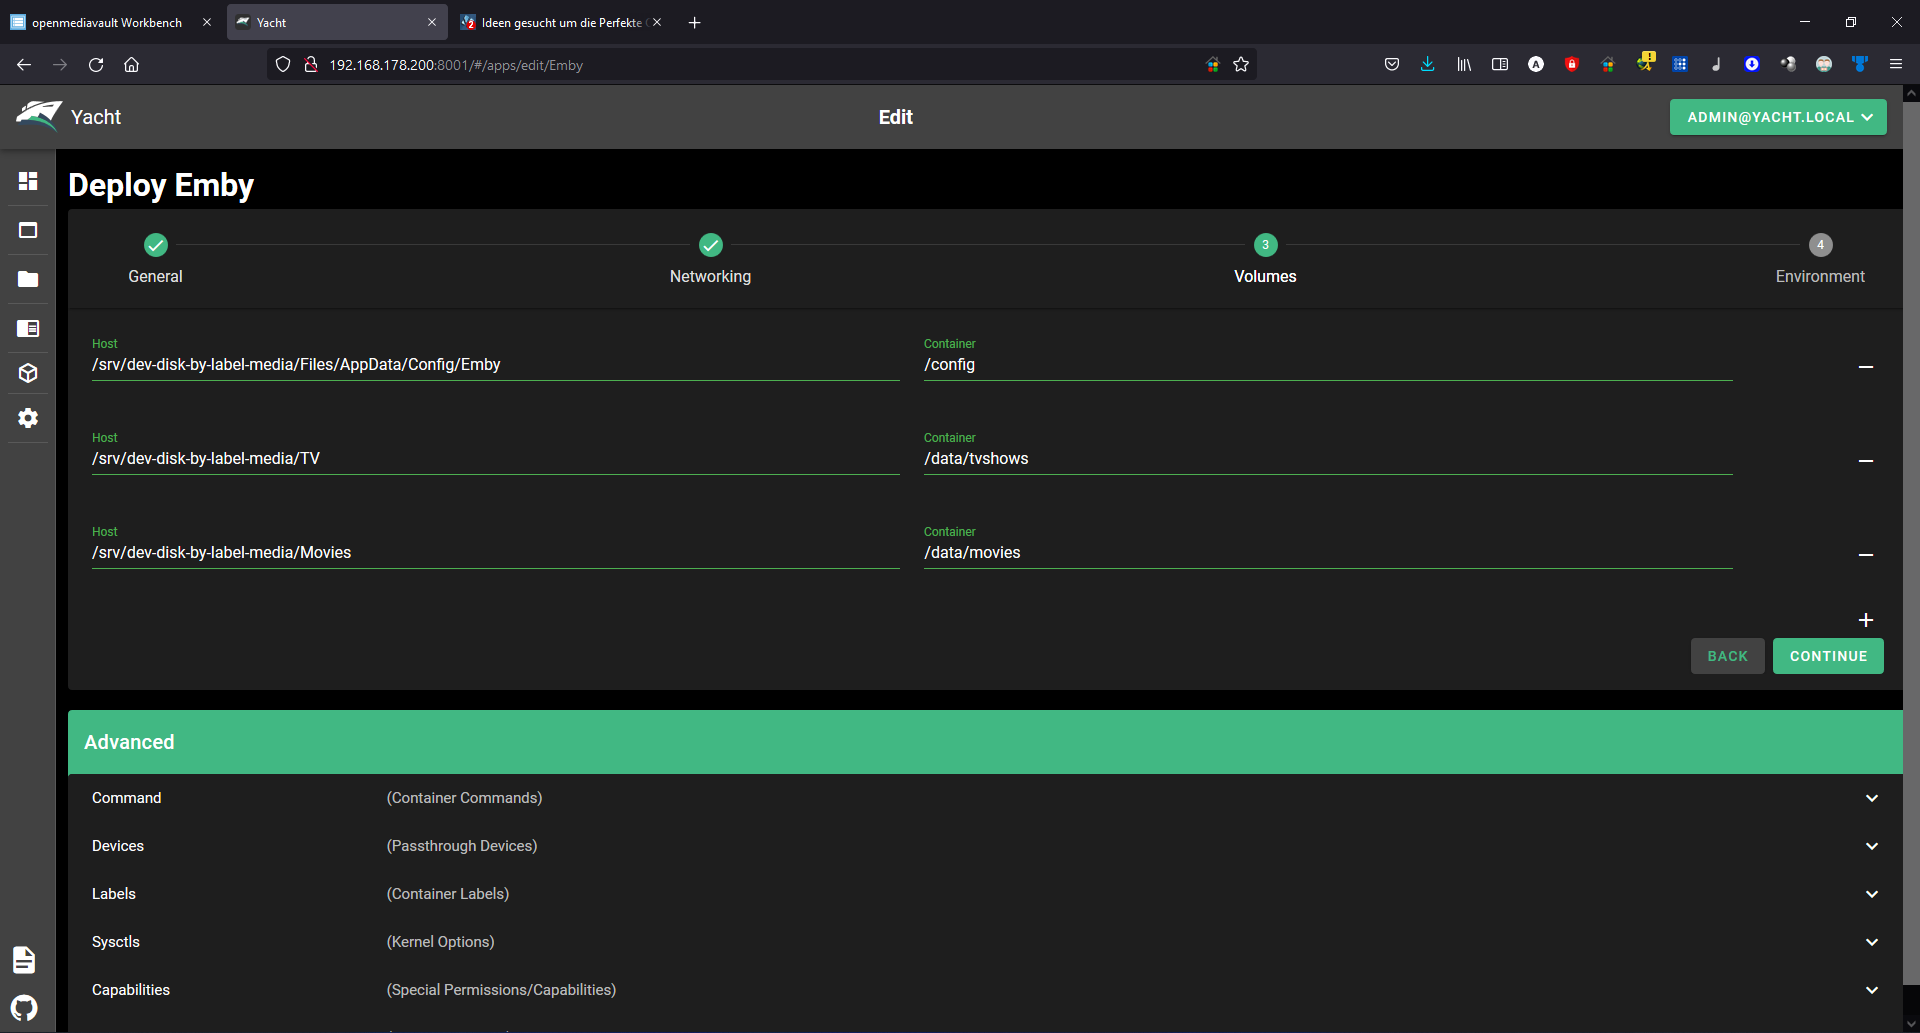
Task: Edit host path for Emby config
Action: [x=496, y=364]
